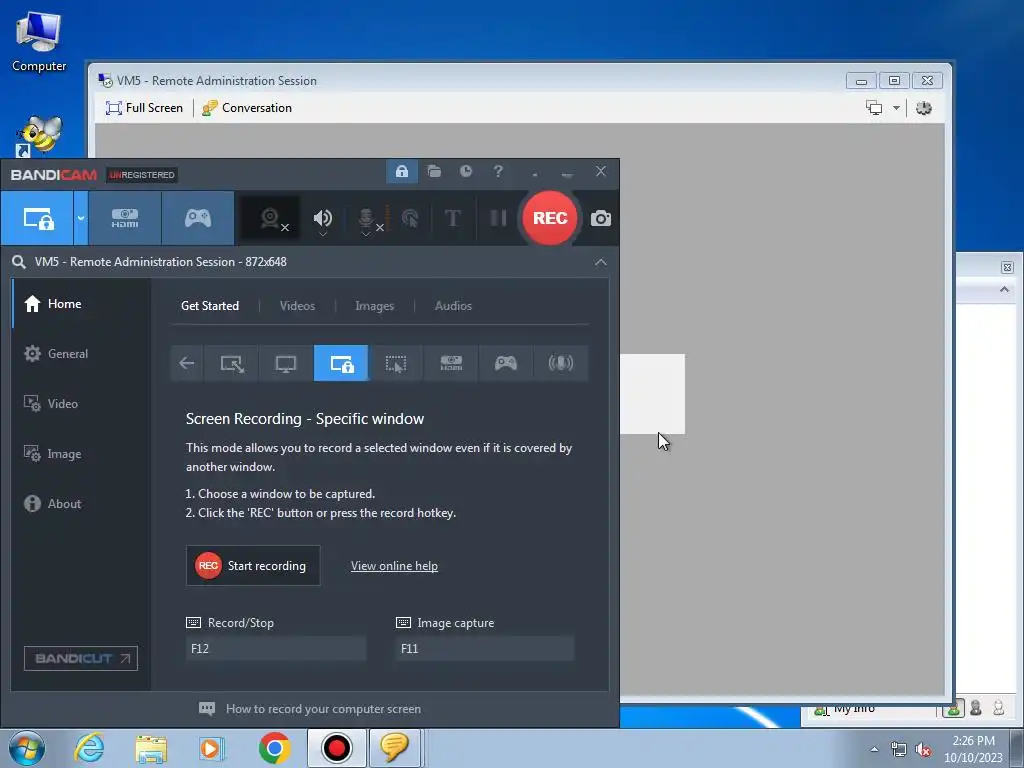This screenshot has width=1024, height=768.
Task: Open View online help link
Action: point(394,566)
